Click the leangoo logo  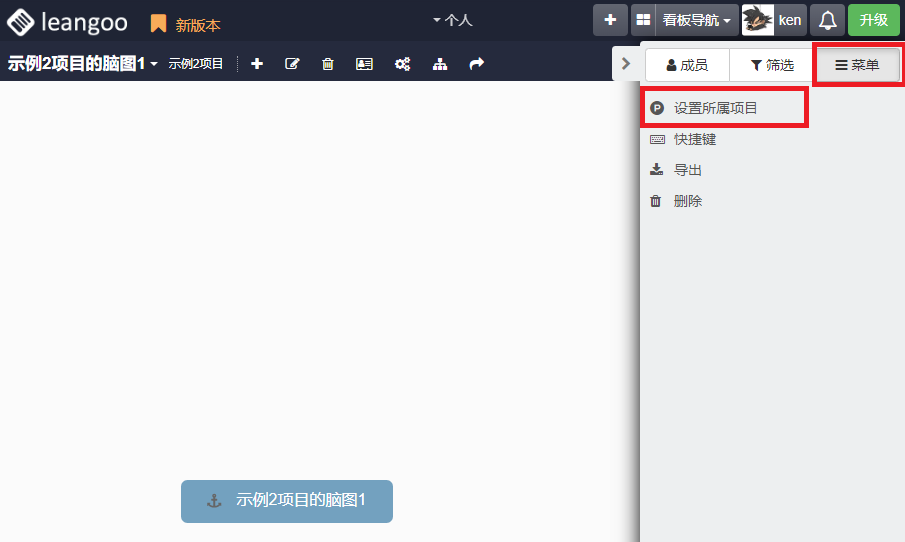67,22
